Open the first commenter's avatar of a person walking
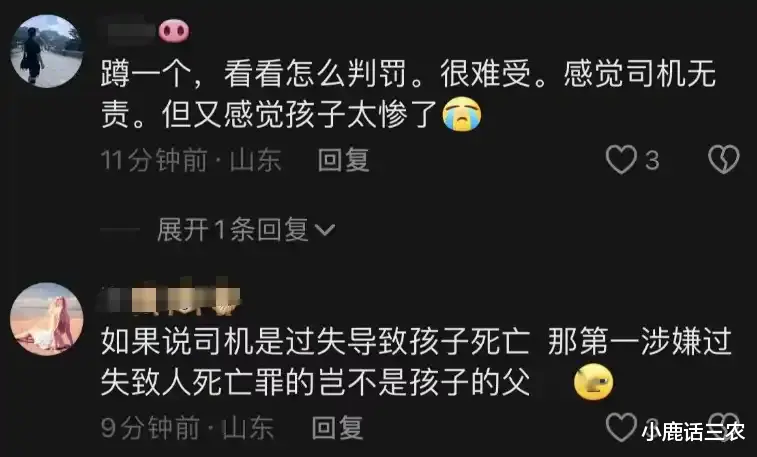757x457 pixels. click(x=47, y=51)
